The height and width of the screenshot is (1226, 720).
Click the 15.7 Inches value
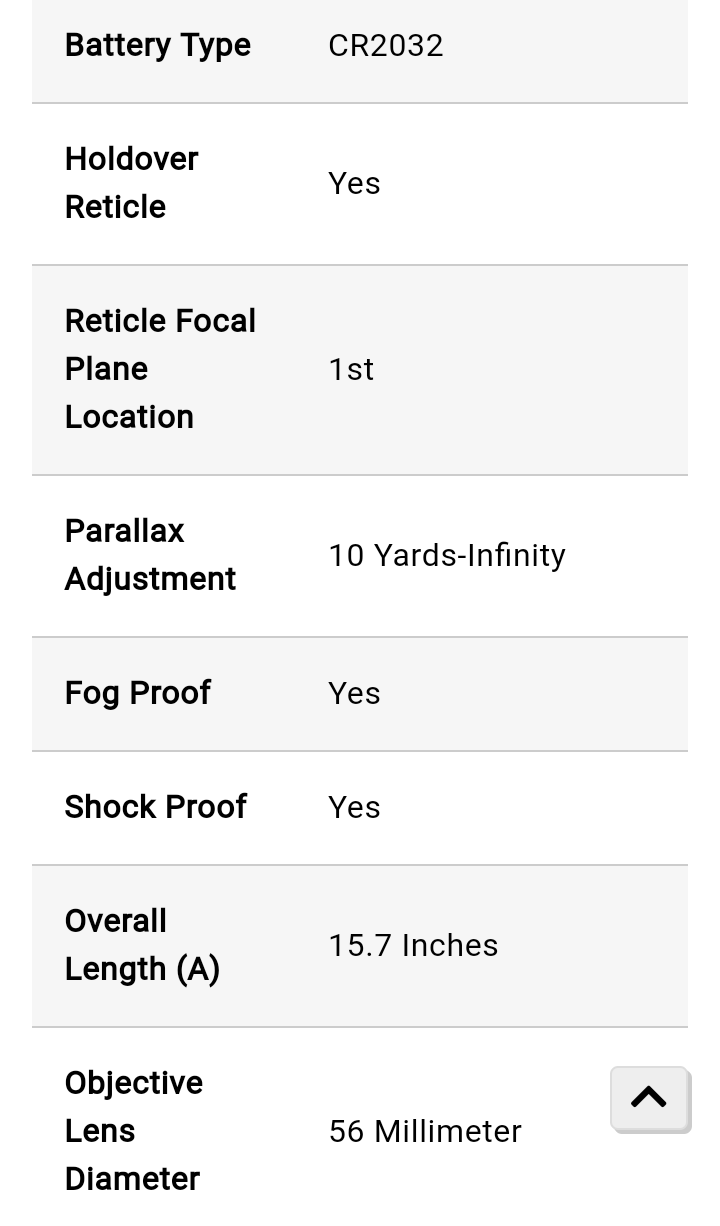[x=413, y=945]
